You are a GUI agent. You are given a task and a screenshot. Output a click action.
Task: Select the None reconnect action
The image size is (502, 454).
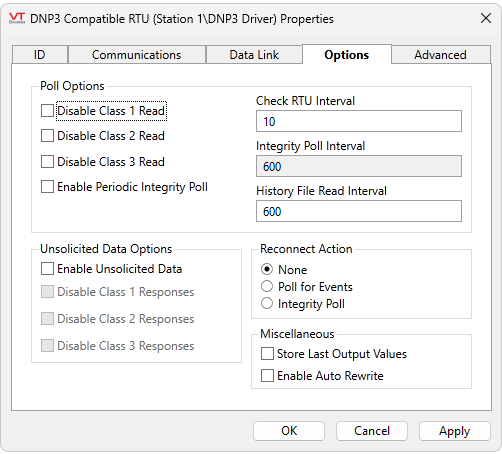pyautogui.click(x=267, y=269)
